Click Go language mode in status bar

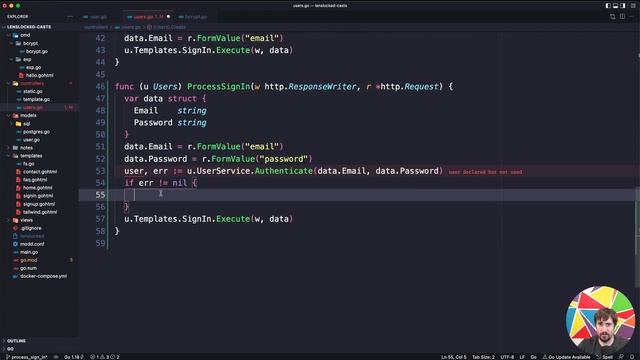coord(533,357)
